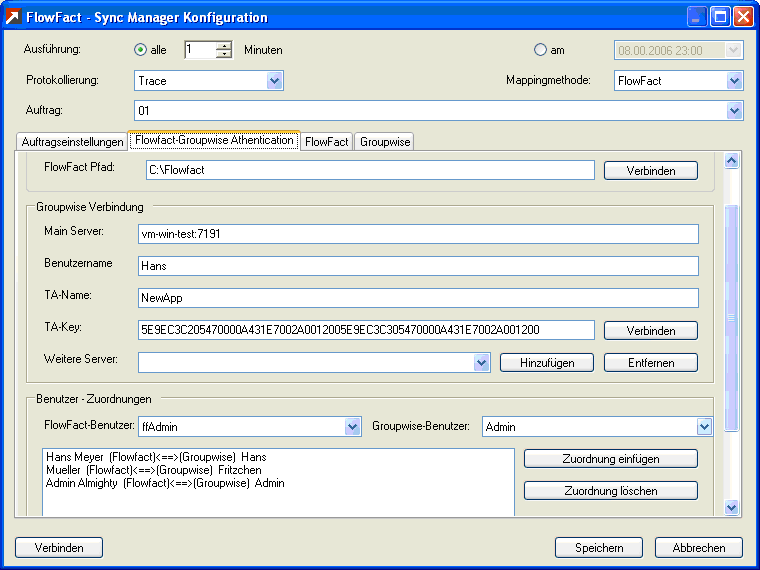Open the Groupwise tab
The height and width of the screenshot is (570, 760).
point(385,142)
